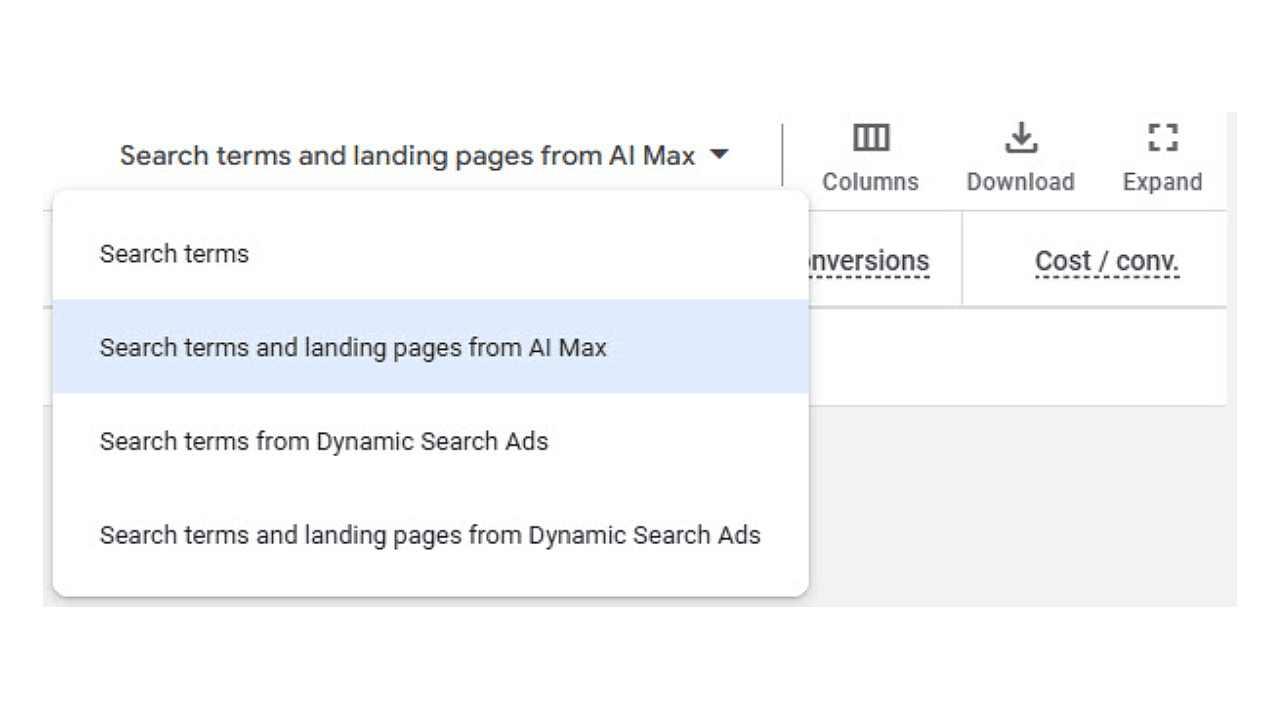Click the 'Columns' text label
This screenshot has height=720, width=1280.
[x=870, y=182]
